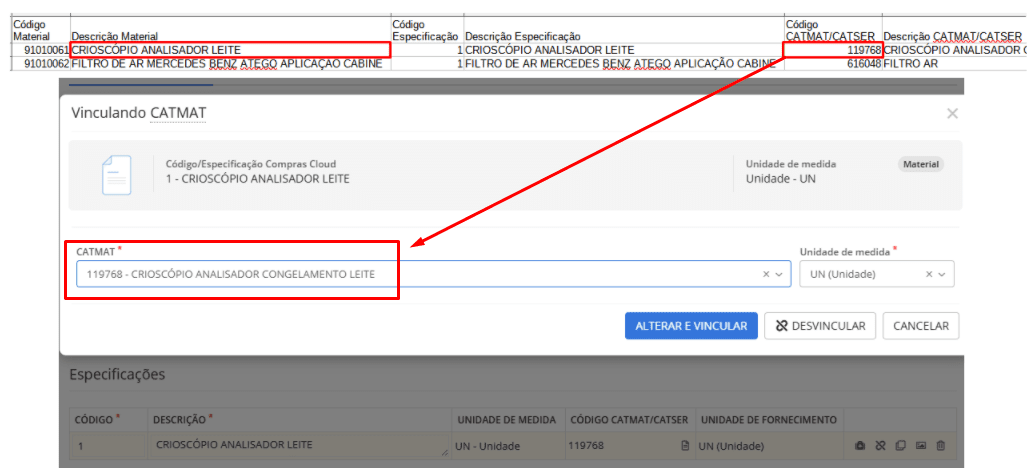
Task: Edit the Descrição field CRIOSCÓPIO ANALISADOR LEITE
Action: pyautogui.click(x=300, y=446)
